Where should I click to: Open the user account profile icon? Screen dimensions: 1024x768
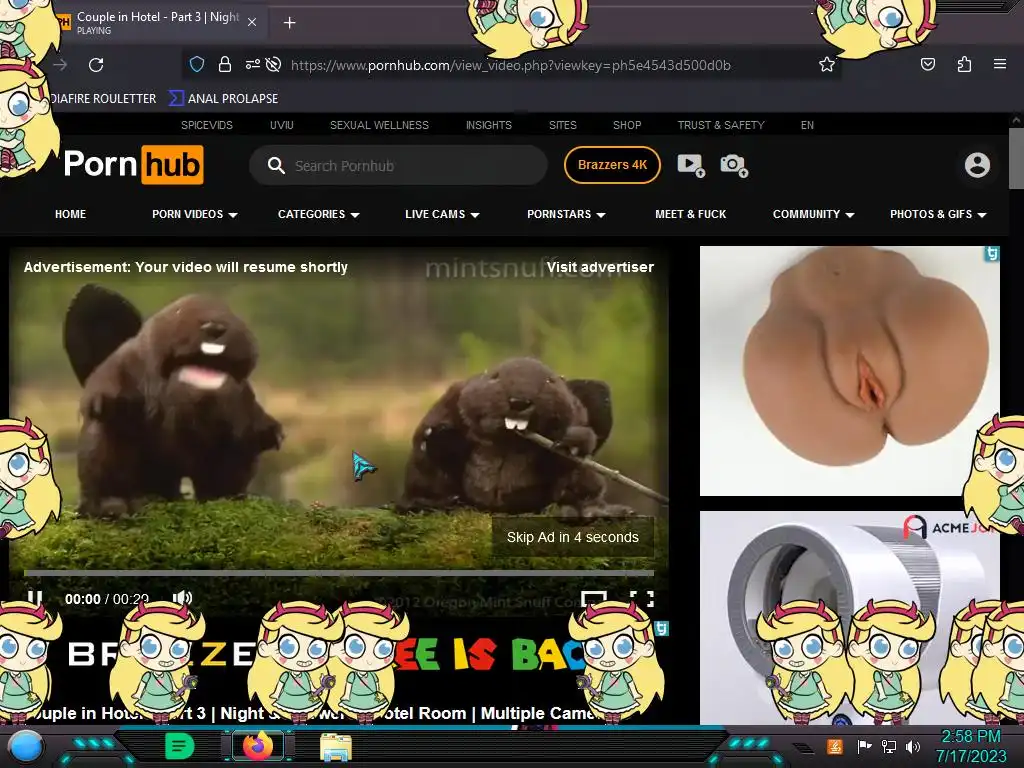point(977,165)
